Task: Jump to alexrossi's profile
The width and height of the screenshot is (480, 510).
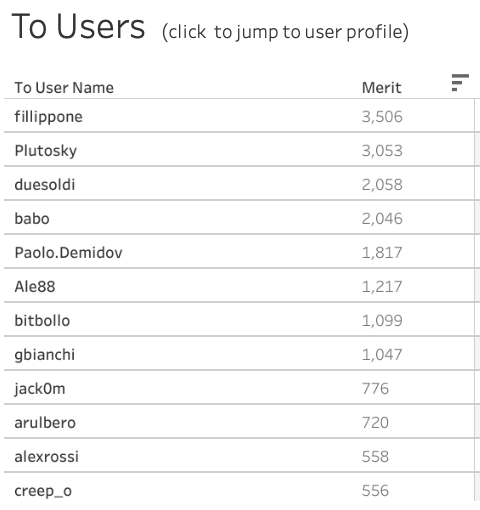Action: click(x=46, y=457)
